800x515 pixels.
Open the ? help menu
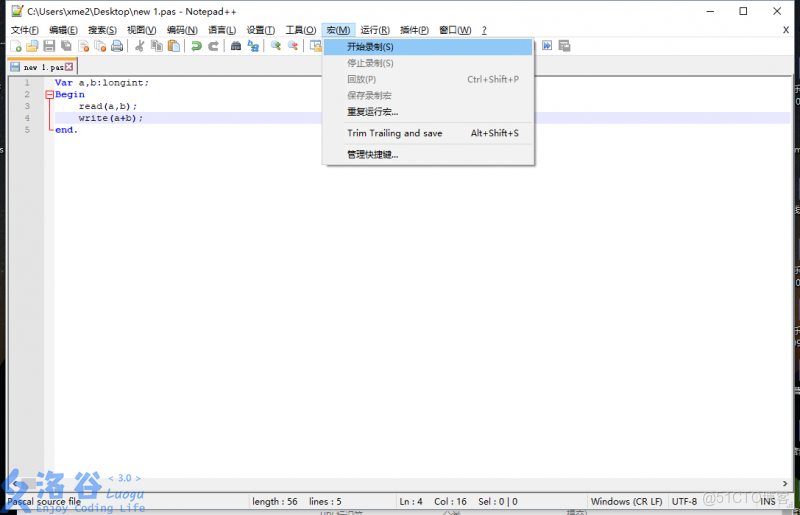(x=484, y=30)
